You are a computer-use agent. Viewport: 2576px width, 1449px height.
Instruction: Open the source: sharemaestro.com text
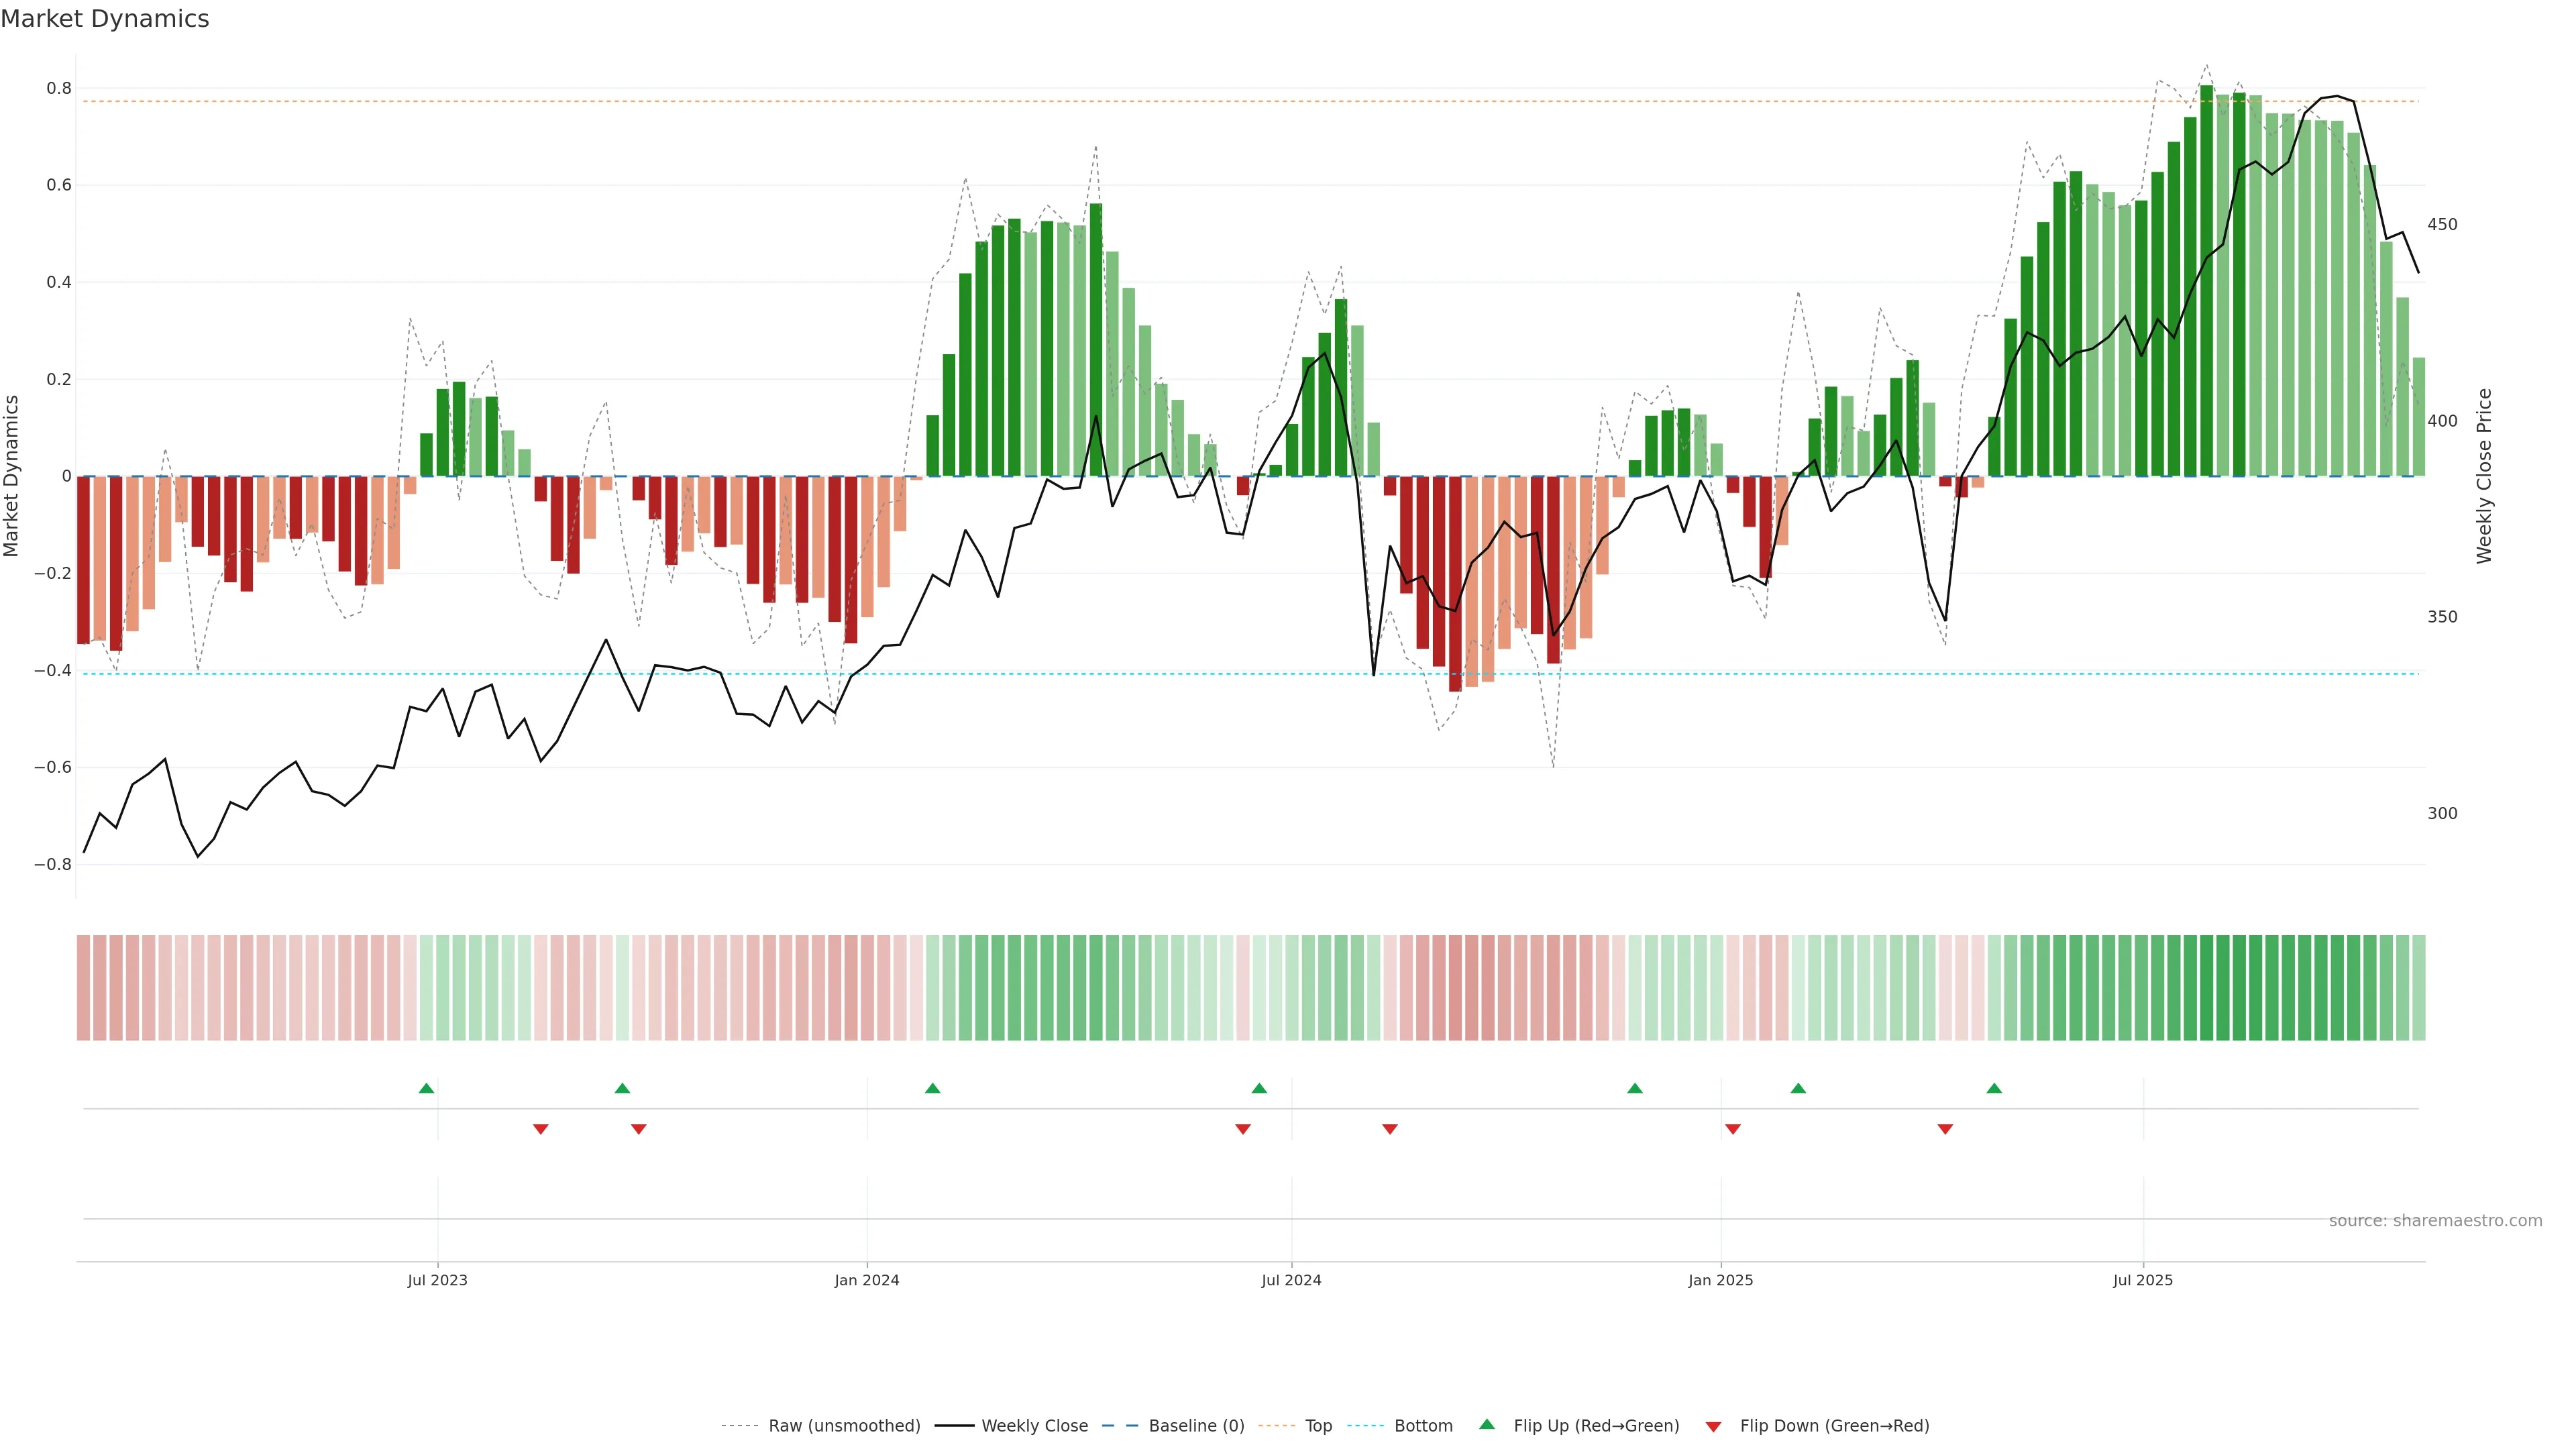coord(2435,1221)
